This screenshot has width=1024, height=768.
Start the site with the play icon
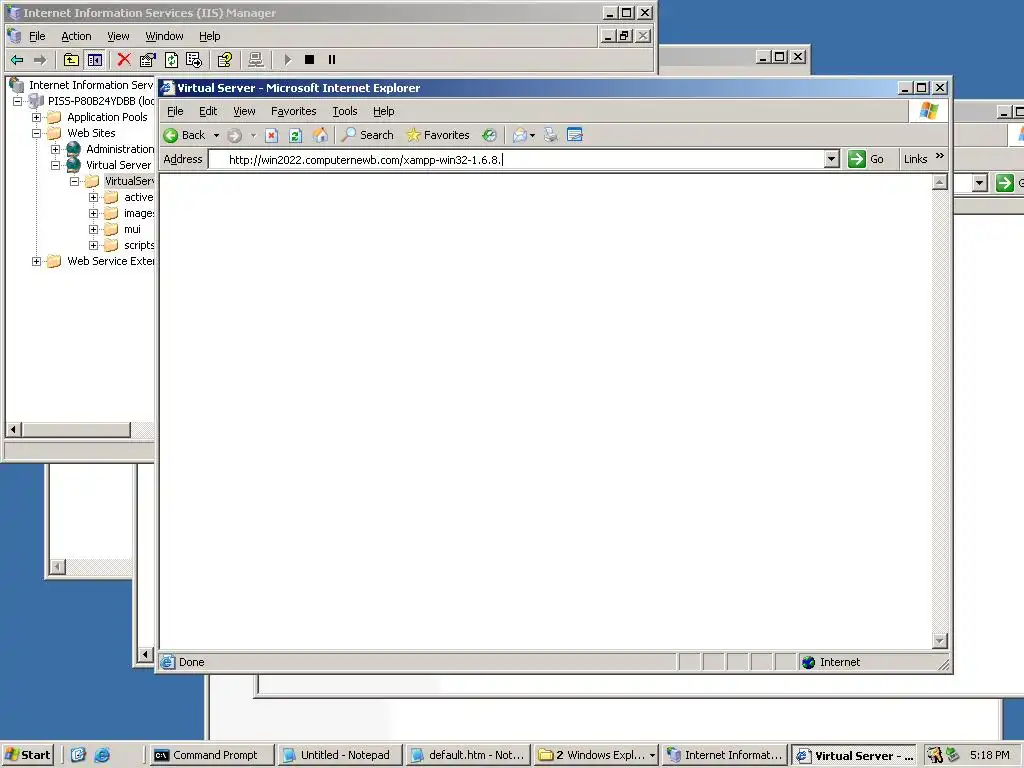click(x=287, y=59)
